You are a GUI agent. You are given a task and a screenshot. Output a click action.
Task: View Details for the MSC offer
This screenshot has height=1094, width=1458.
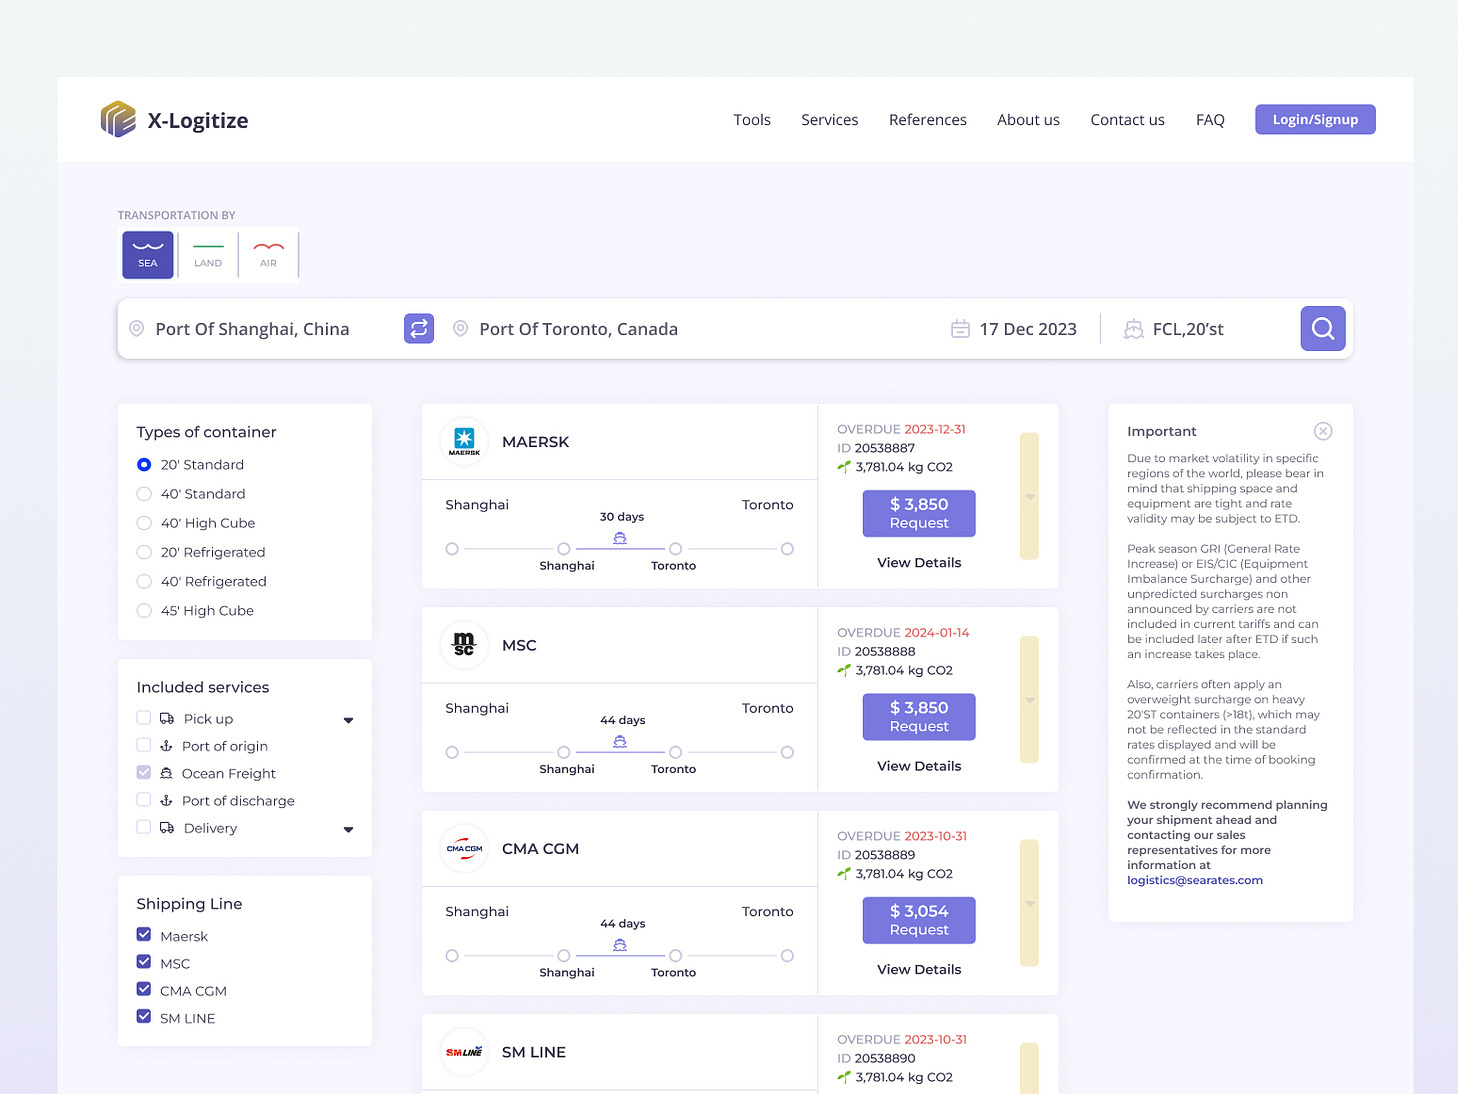(919, 766)
